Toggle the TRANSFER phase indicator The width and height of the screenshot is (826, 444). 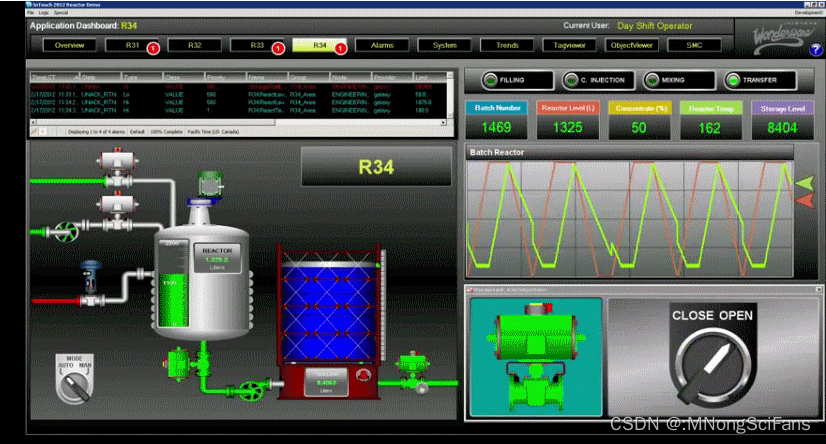[760, 80]
